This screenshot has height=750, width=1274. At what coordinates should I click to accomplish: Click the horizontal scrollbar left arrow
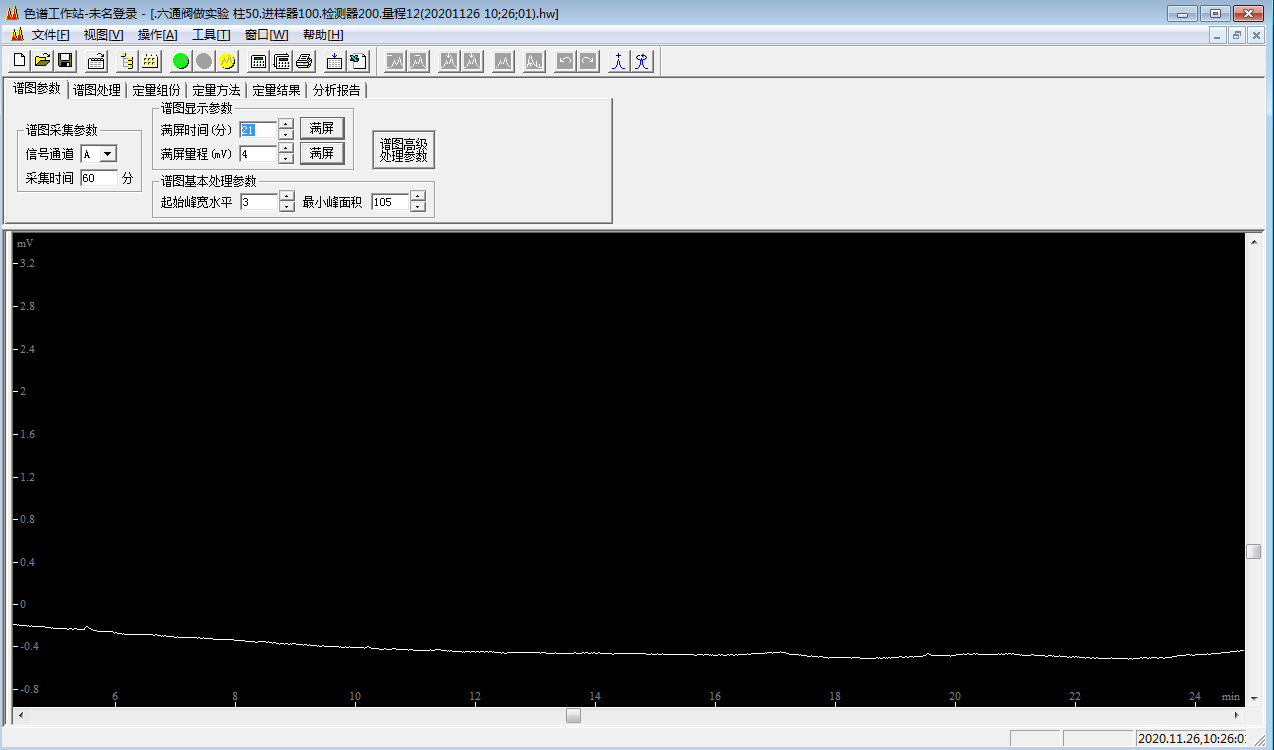19,716
